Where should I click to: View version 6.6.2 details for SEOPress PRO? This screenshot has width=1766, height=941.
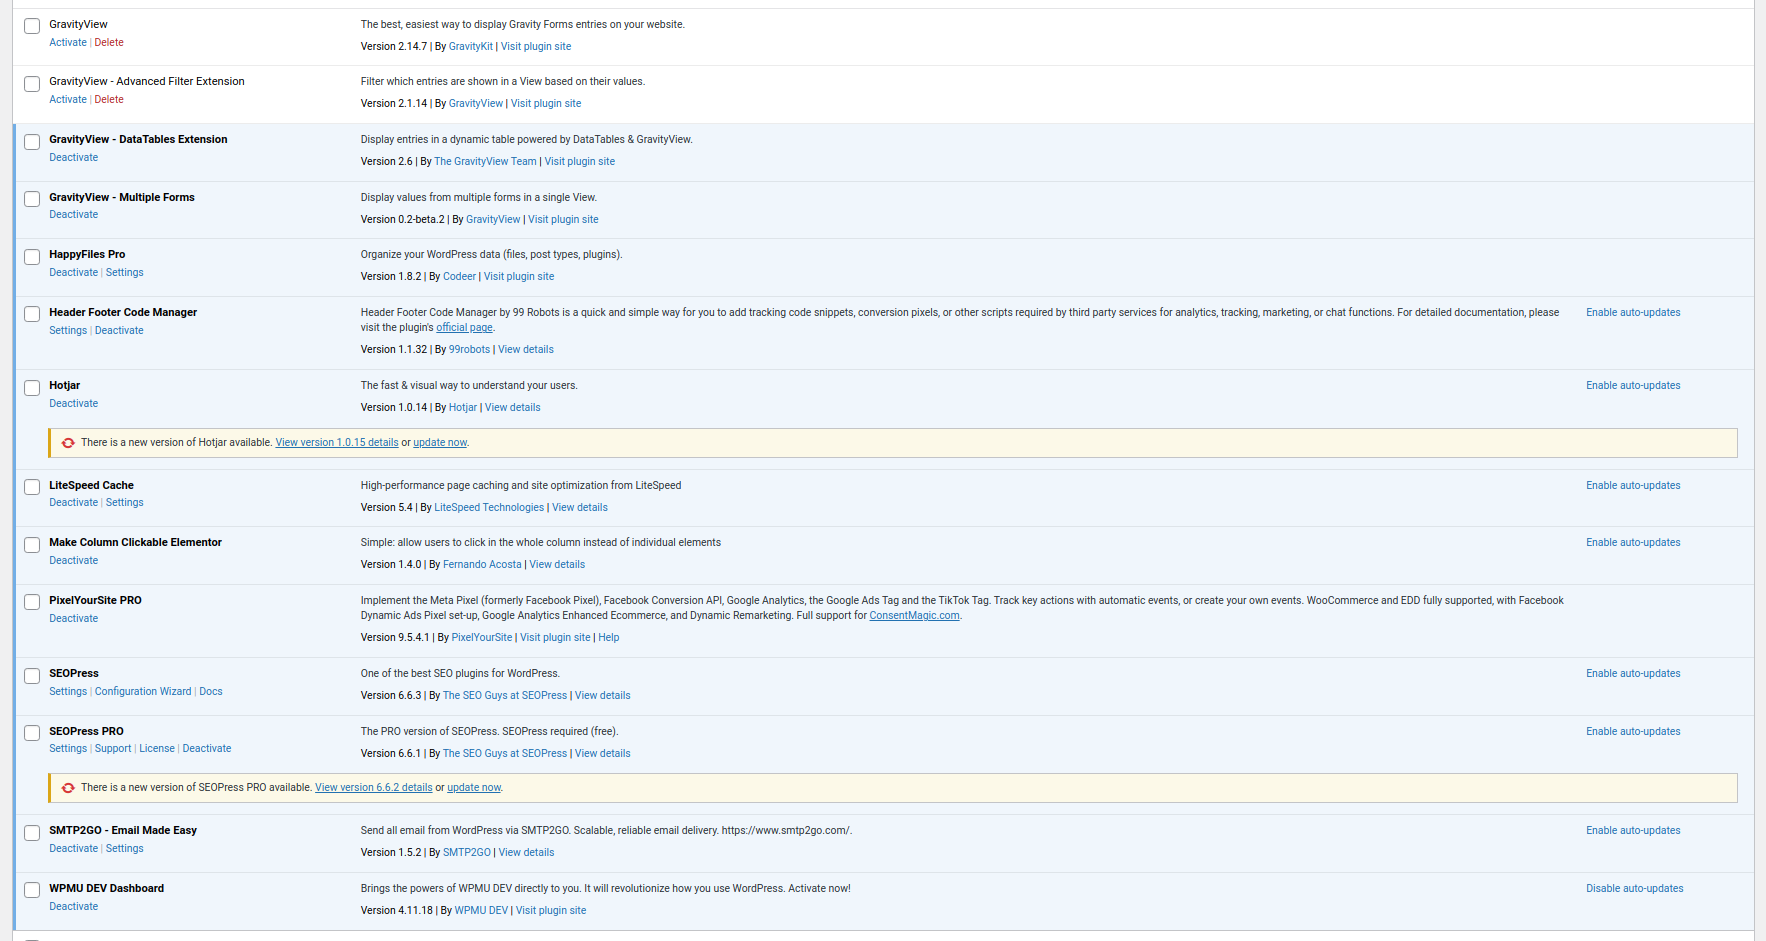pos(374,788)
